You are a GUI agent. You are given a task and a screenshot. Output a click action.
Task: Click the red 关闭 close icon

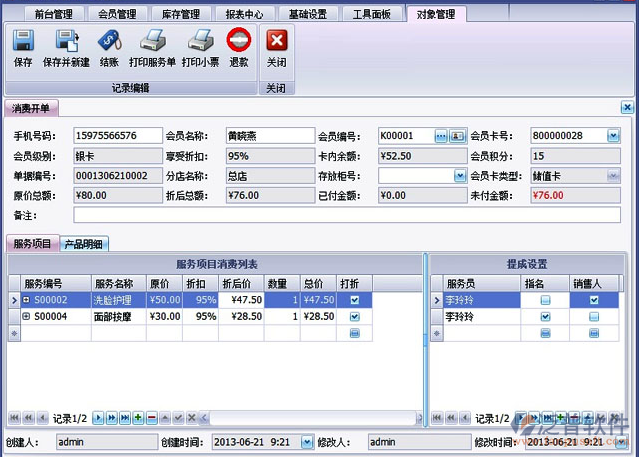pos(277,41)
